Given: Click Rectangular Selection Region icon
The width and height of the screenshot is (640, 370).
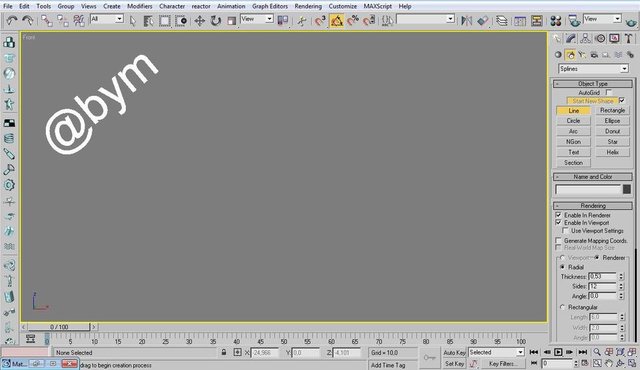Looking at the screenshot, I should click(x=164, y=20).
